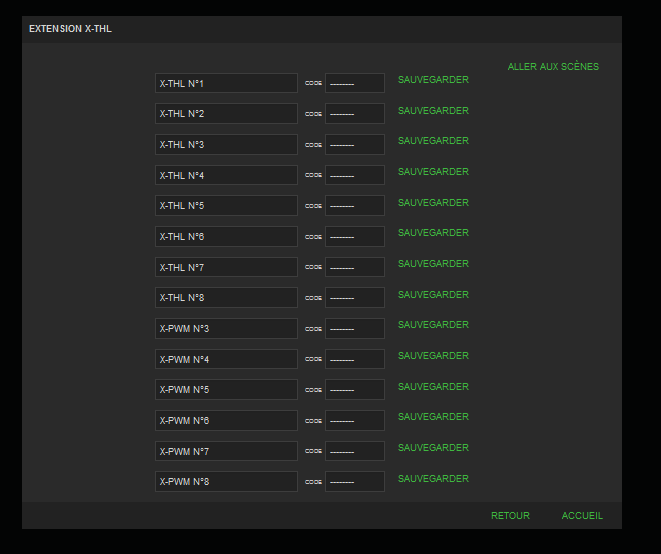This screenshot has height=554, width=661.
Task: Focus the code box on the X-THL N°8 row
Action: 355,297
